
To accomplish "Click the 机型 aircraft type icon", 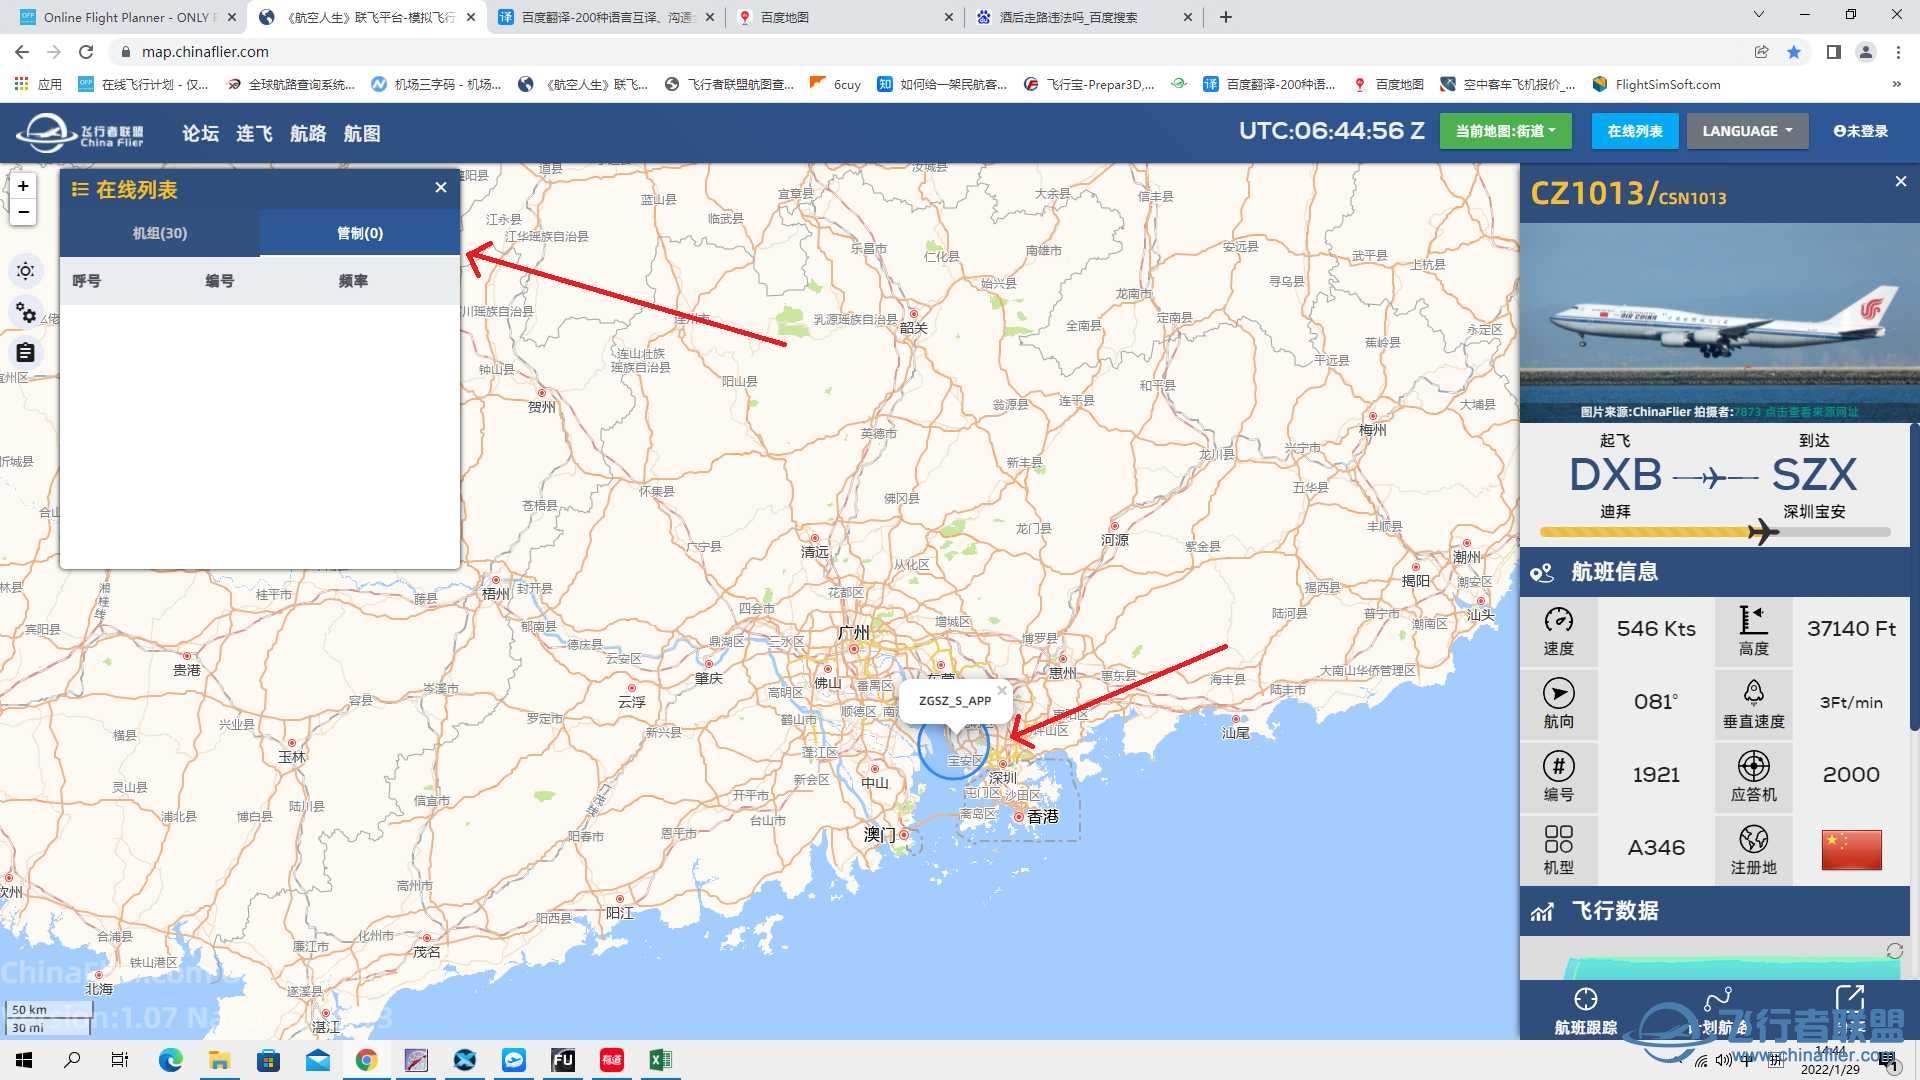I will [x=1558, y=838].
